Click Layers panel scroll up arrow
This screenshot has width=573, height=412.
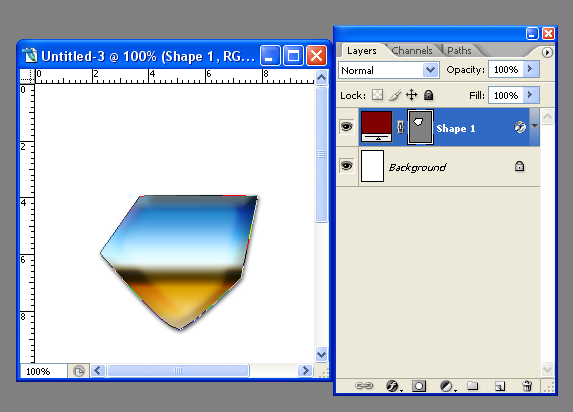click(x=547, y=117)
